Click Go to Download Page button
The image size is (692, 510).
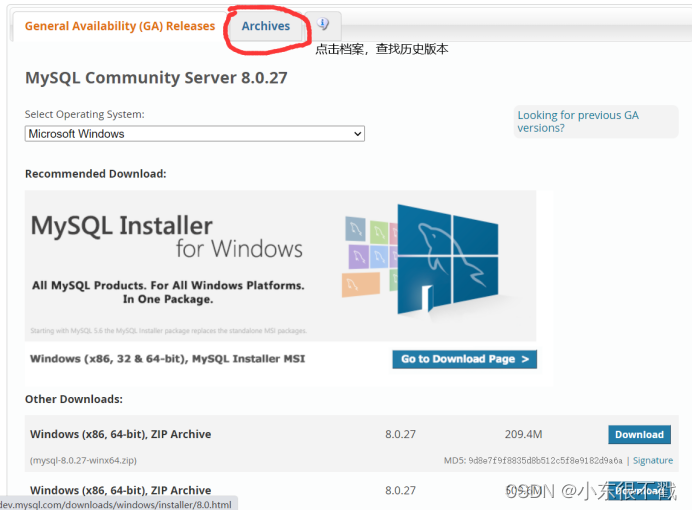click(x=465, y=359)
